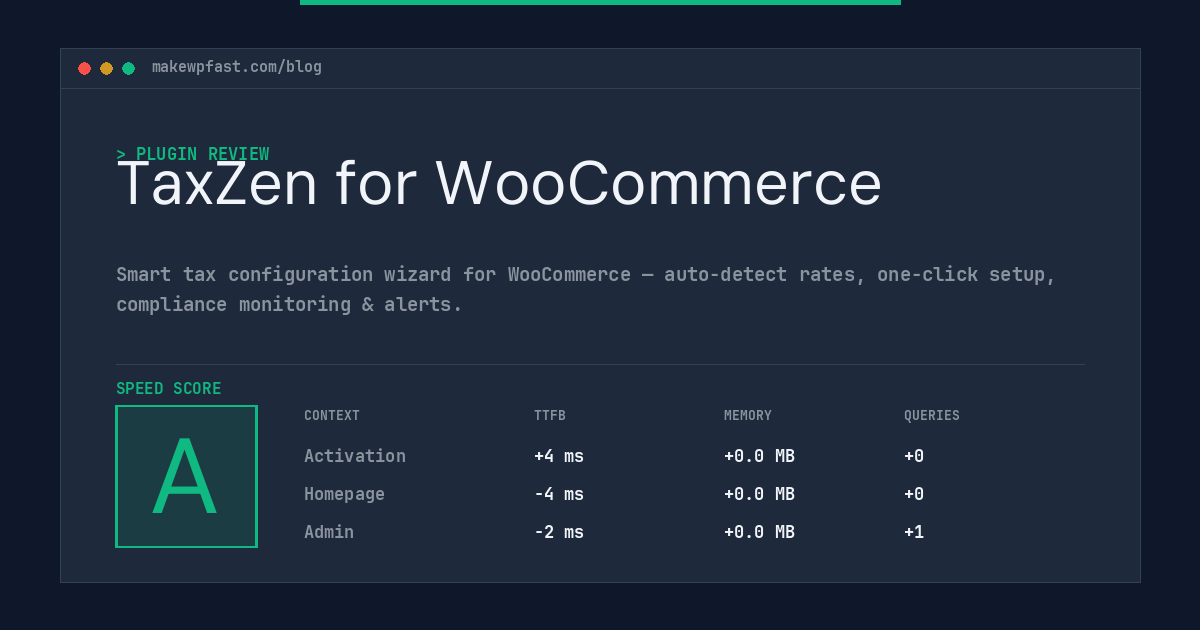The height and width of the screenshot is (630, 1200).
Task: Click the green window dot
Action: pyautogui.click(x=128, y=68)
